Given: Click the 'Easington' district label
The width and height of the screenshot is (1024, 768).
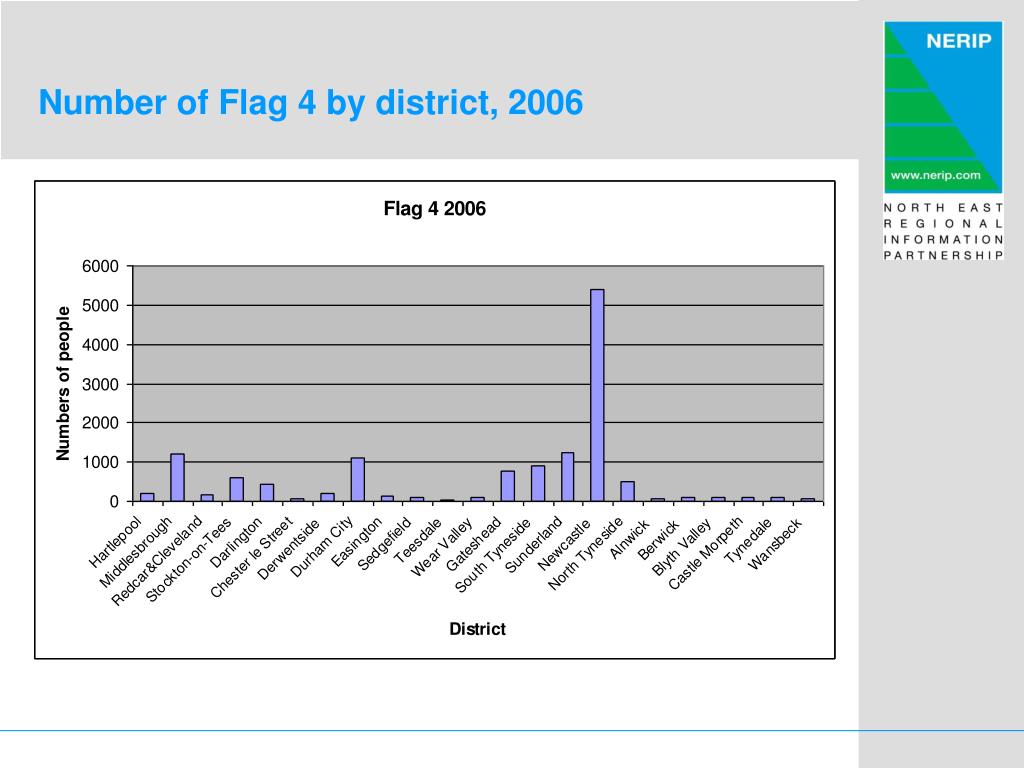Looking at the screenshot, I should [356, 543].
